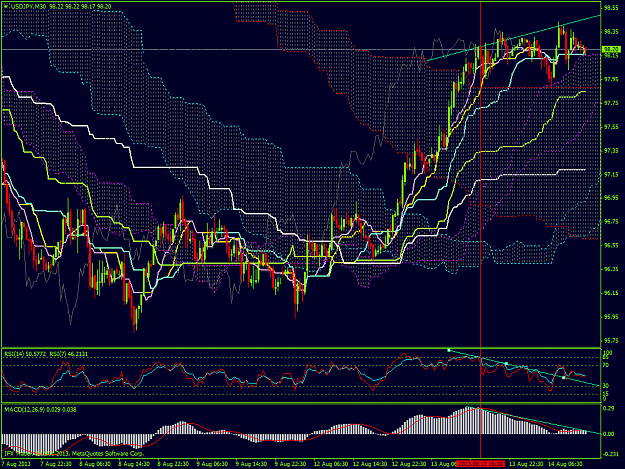Image resolution: width=625 pixels, height=469 pixels.
Task: Click the 96.35 price axis label
Action: pos(611,269)
